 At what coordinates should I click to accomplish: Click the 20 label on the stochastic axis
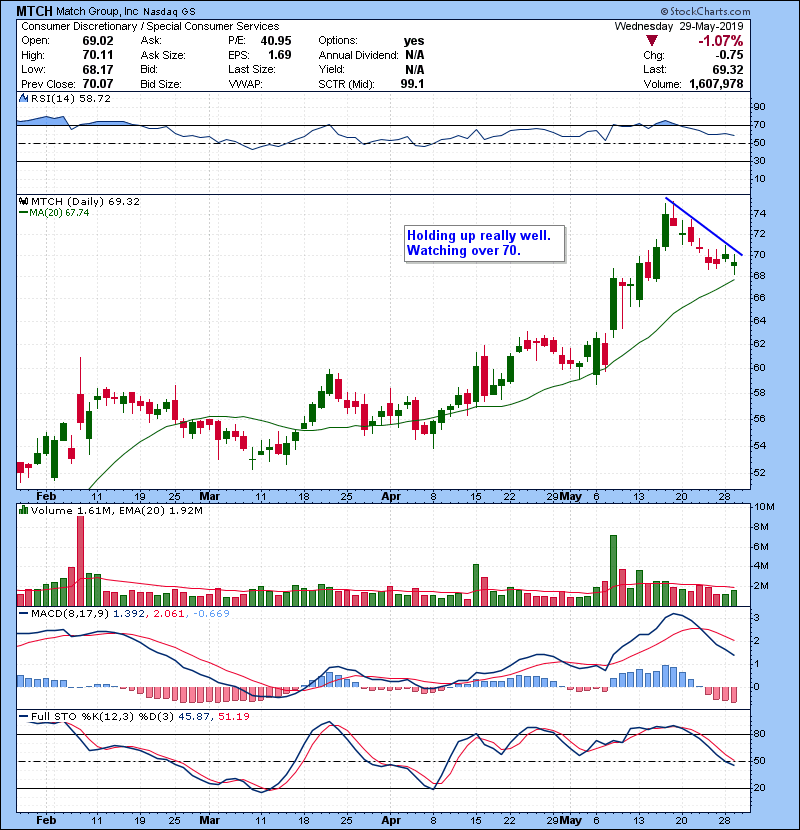pos(759,788)
